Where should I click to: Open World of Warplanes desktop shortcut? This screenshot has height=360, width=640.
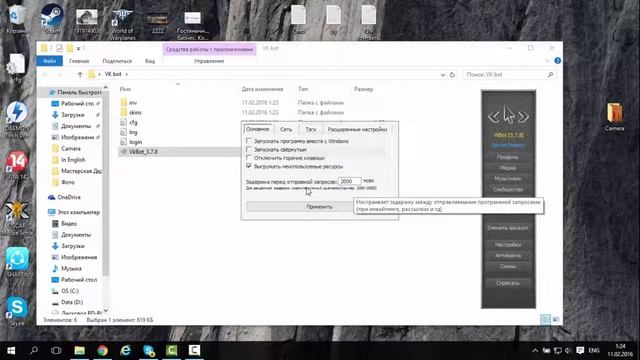point(122,23)
